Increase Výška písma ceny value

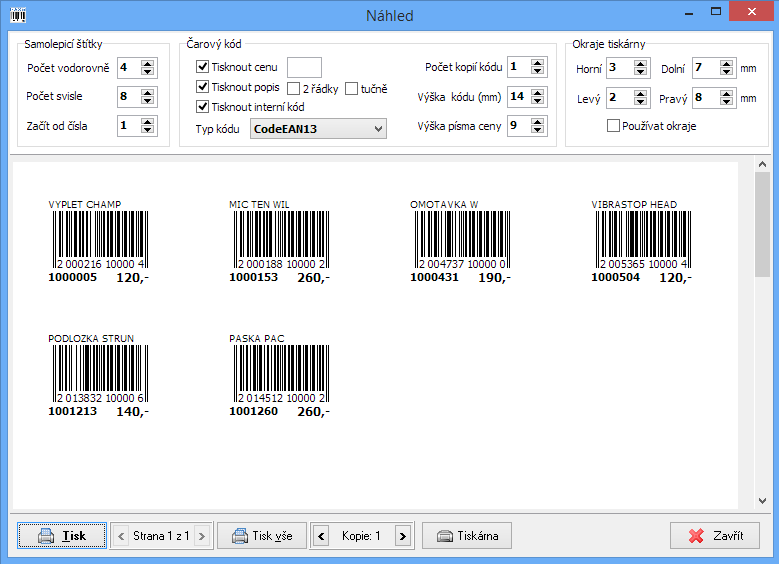pyautogui.click(x=537, y=122)
